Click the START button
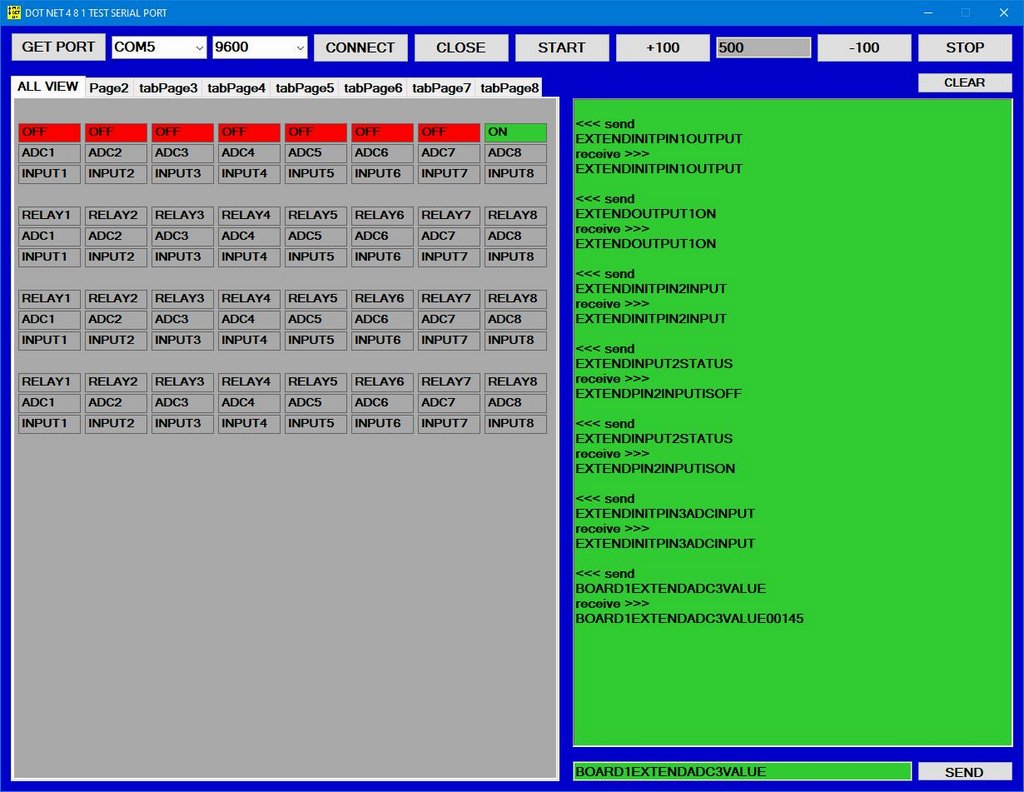1024x792 pixels. click(562, 48)
